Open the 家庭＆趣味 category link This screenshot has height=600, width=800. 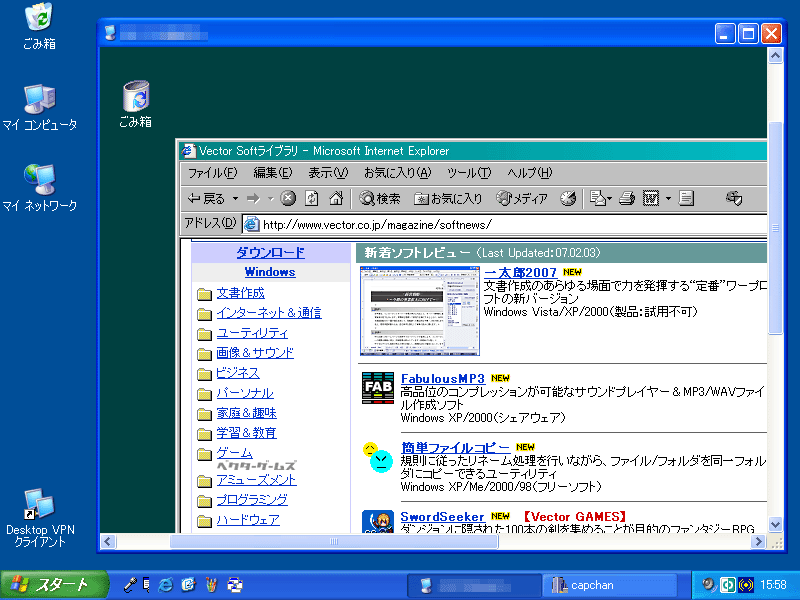pos(246,413)
